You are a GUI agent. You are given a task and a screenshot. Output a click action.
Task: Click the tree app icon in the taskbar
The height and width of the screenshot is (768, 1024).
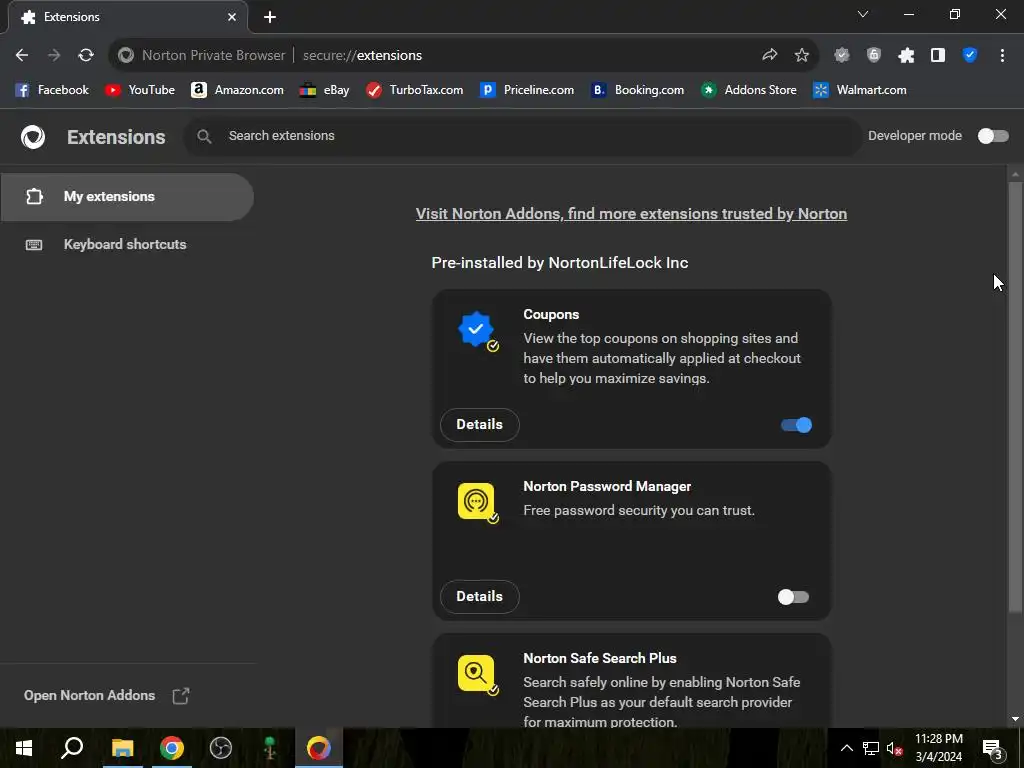pos(270,748)
